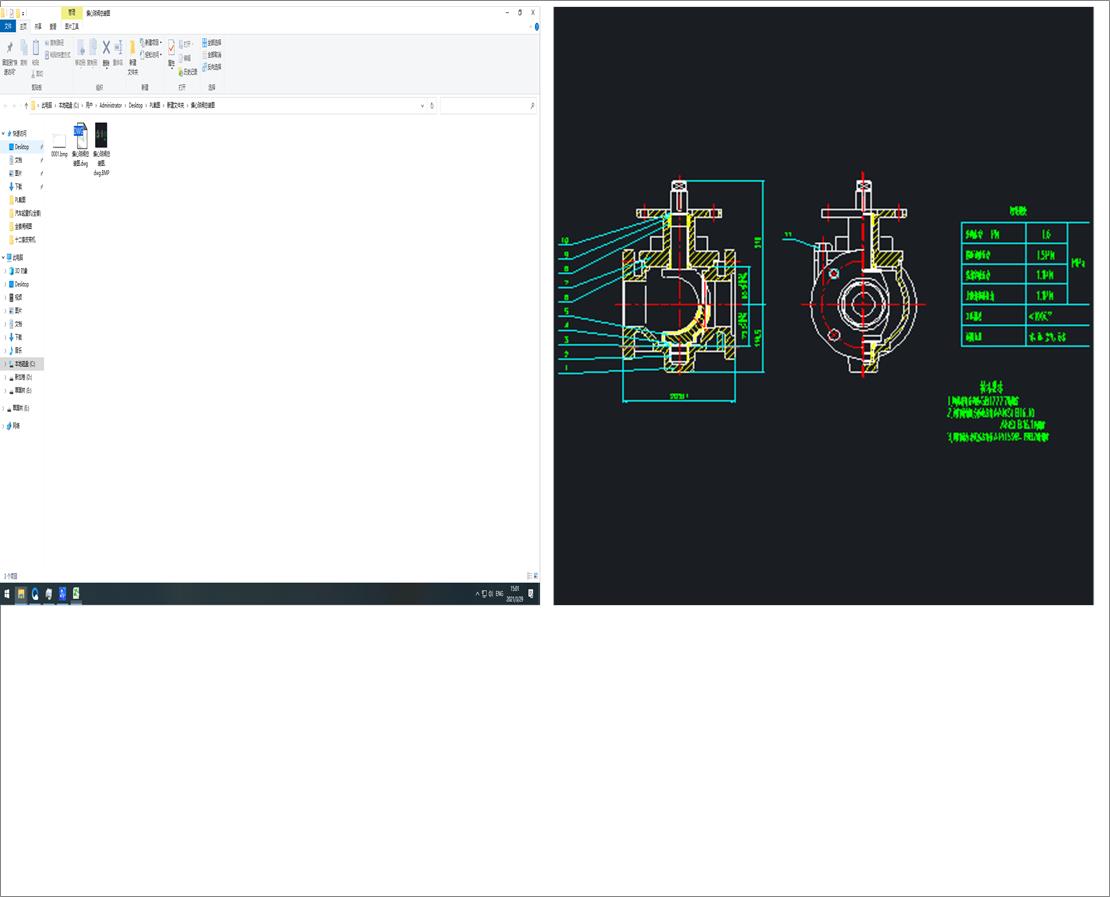Expand the 3D Objects tree node

[6, 270]
